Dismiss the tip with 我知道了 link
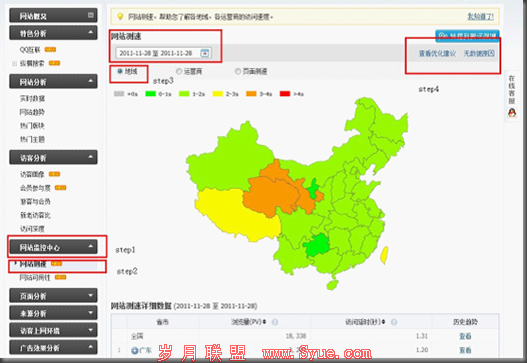The width and height of the screenshot is (527, 363). point(481,16)
